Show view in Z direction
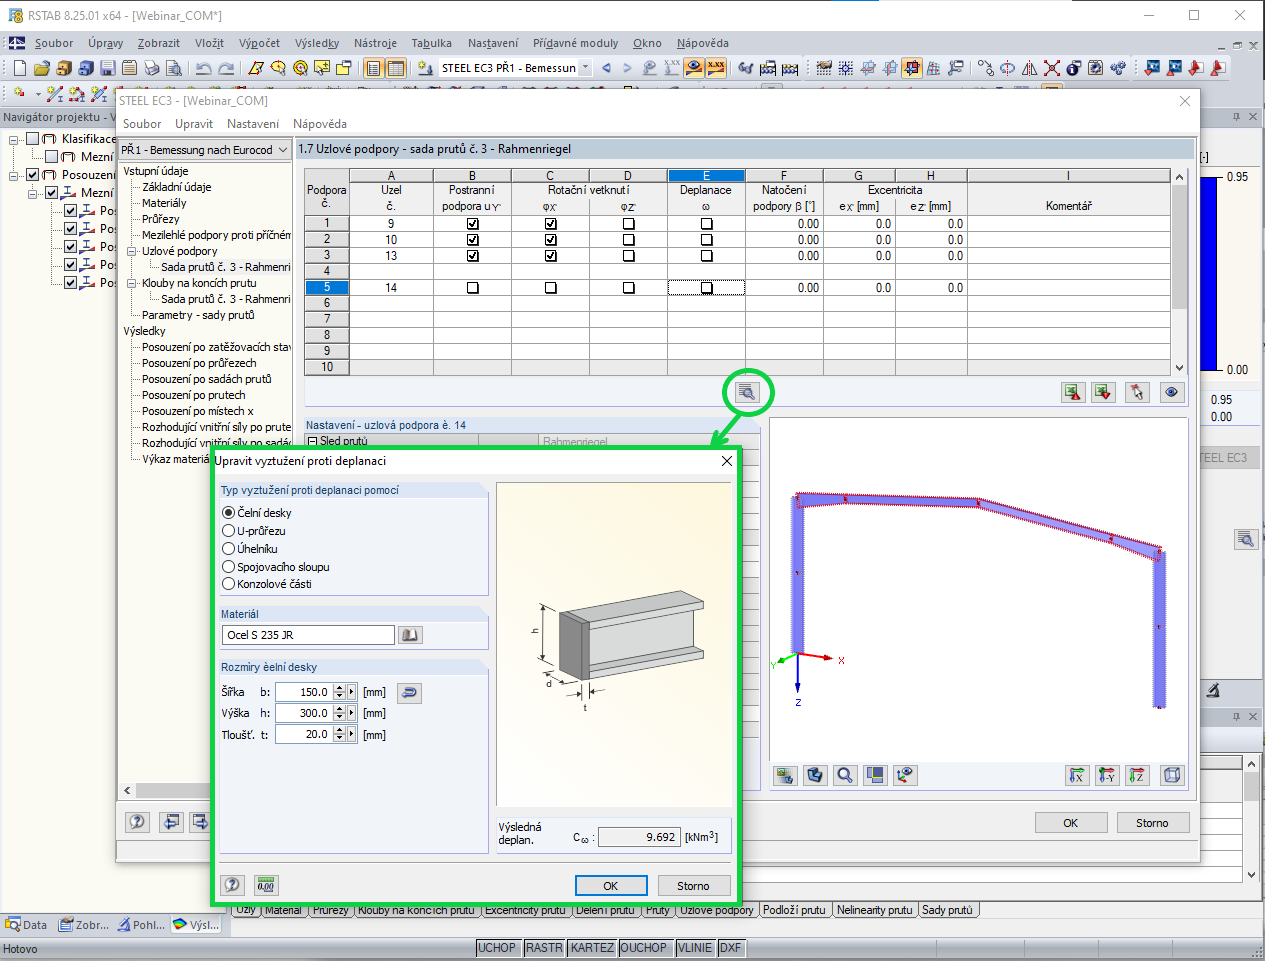Screen dimensions: 1265x961 pos(1137,775)
